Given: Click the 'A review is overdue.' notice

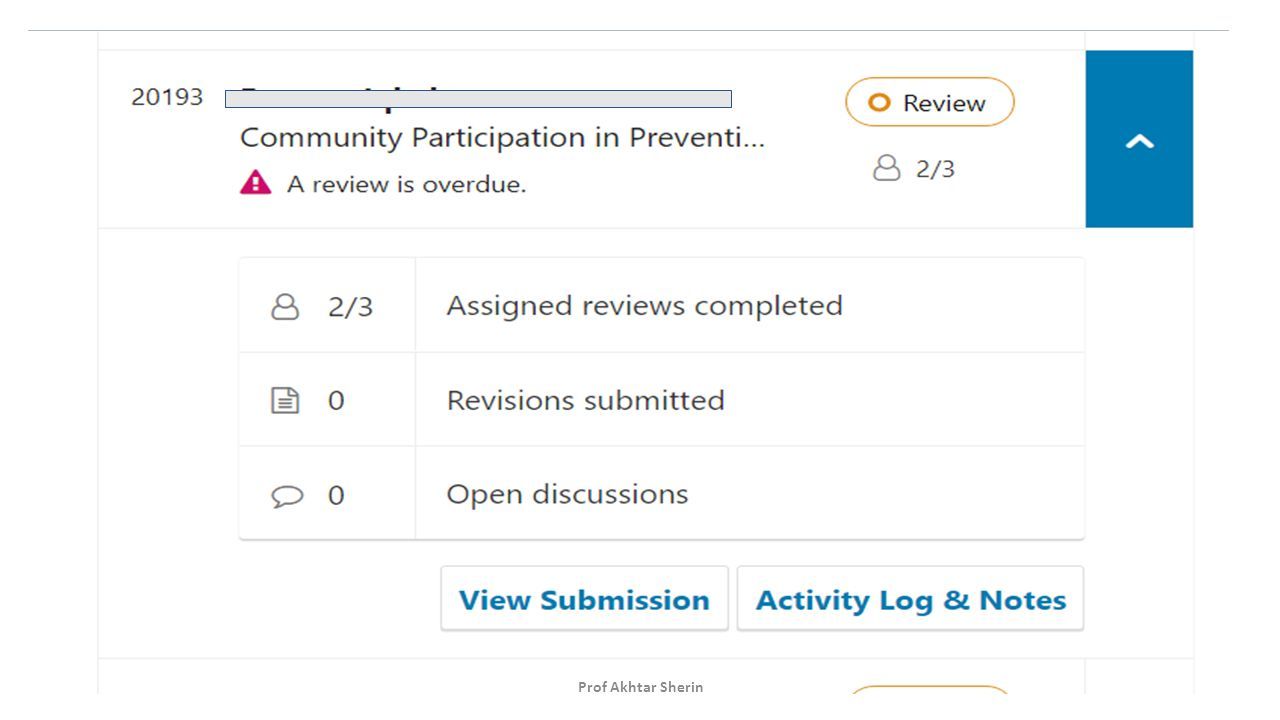Looking at the screenshot, I should (x=406, y=184).
